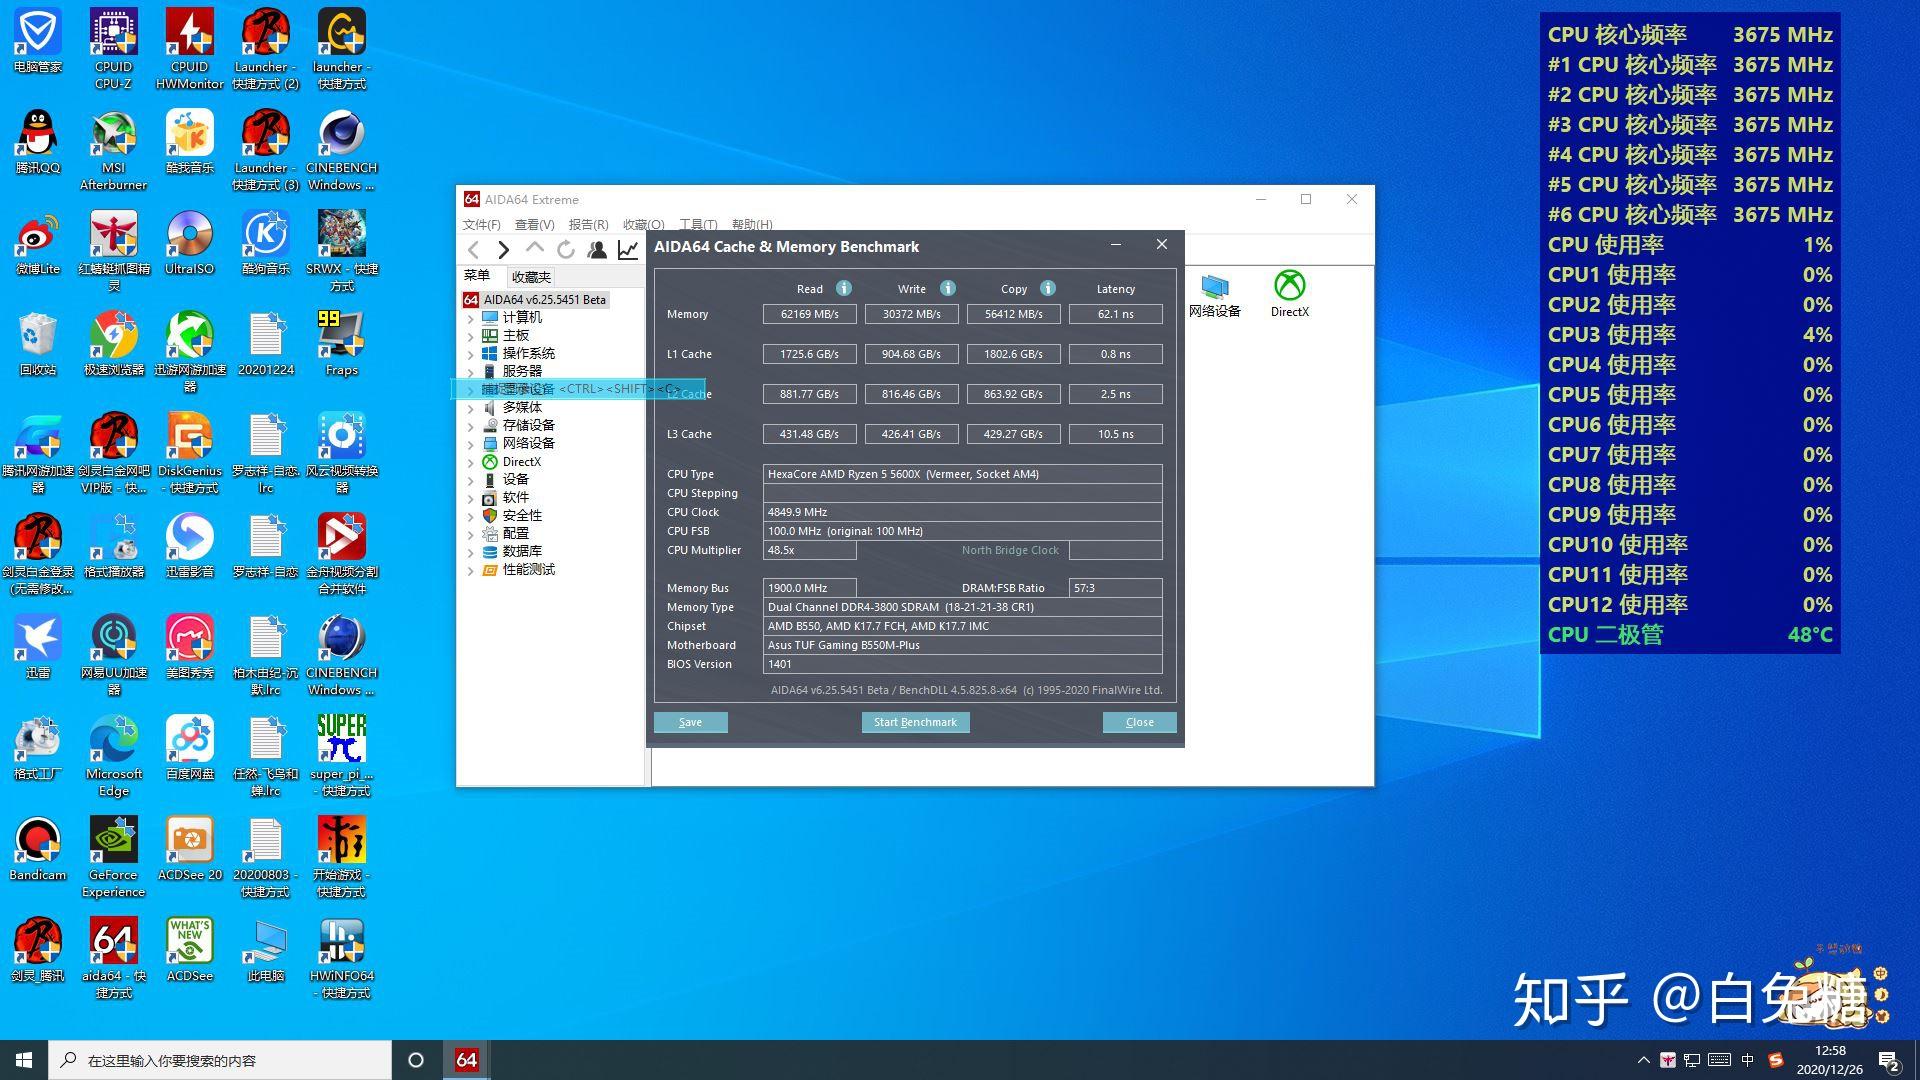The width and height of the screenshot is (1920, 1080).
Task: Expand the 性能测试 tree node
Action: [x=470, y=570]
